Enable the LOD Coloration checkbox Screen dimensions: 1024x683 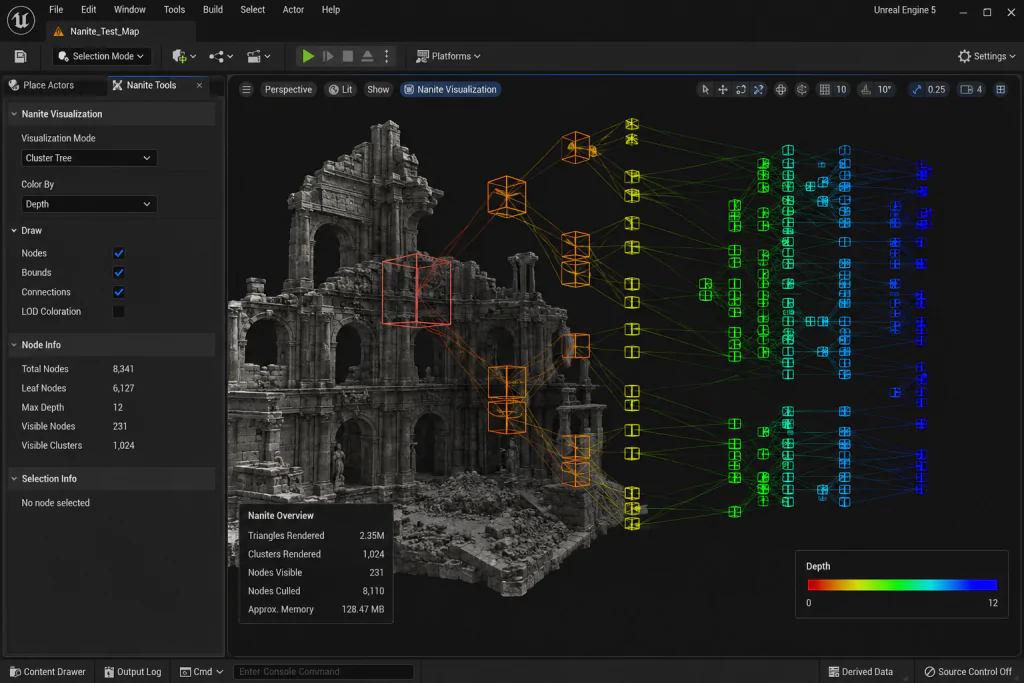[119, 311]
